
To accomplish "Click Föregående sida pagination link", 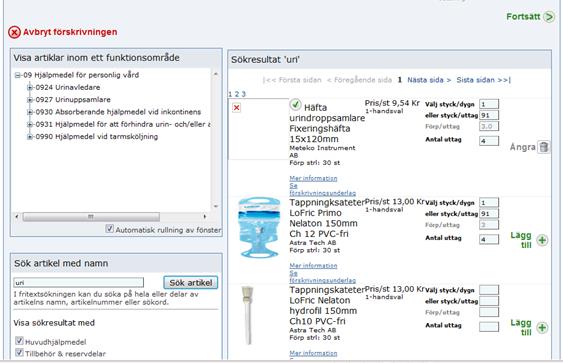I will [359, 80].
